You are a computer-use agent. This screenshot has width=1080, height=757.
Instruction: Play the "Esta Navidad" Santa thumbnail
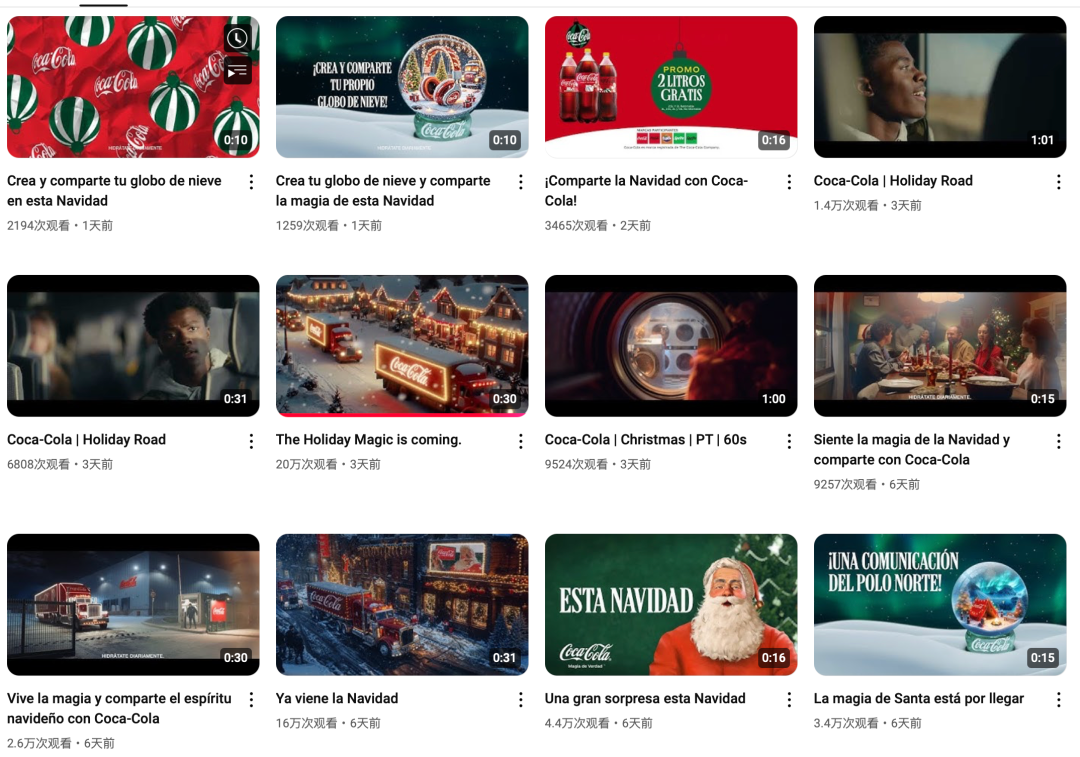(x=671, y=605)
